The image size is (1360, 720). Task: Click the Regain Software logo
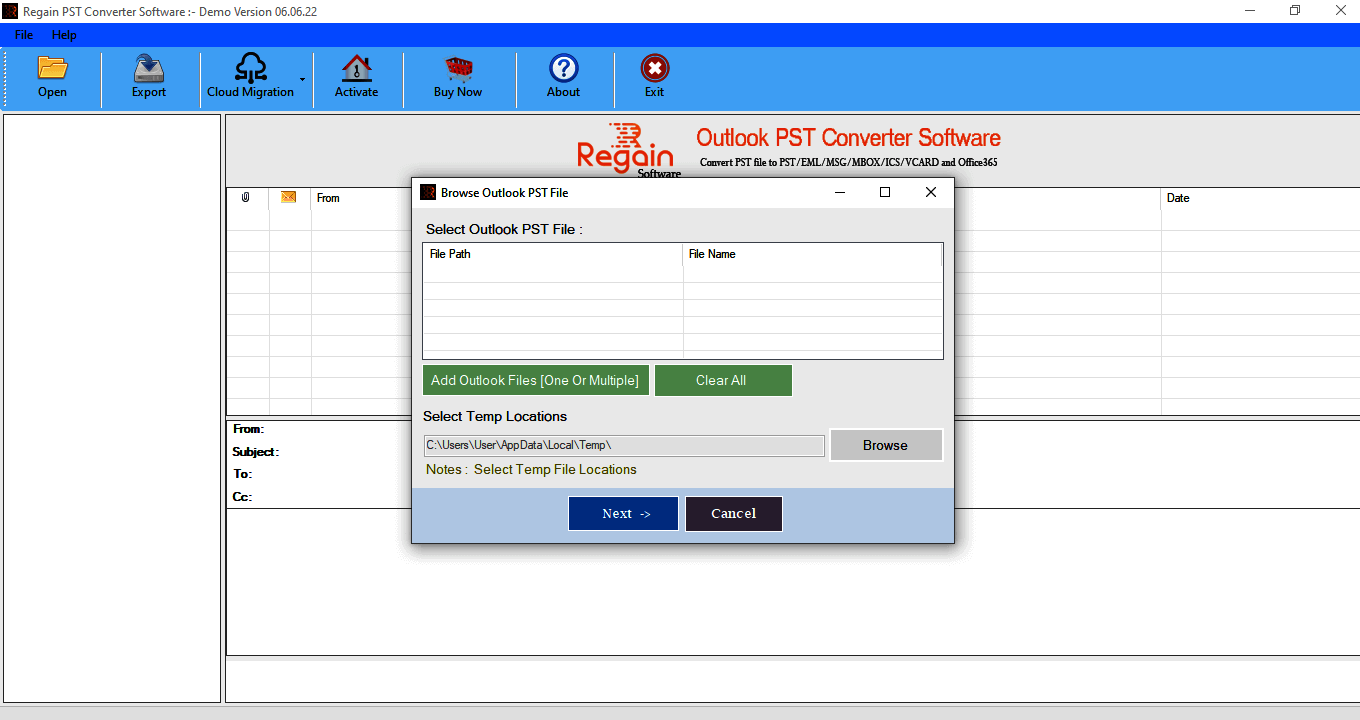628,151
